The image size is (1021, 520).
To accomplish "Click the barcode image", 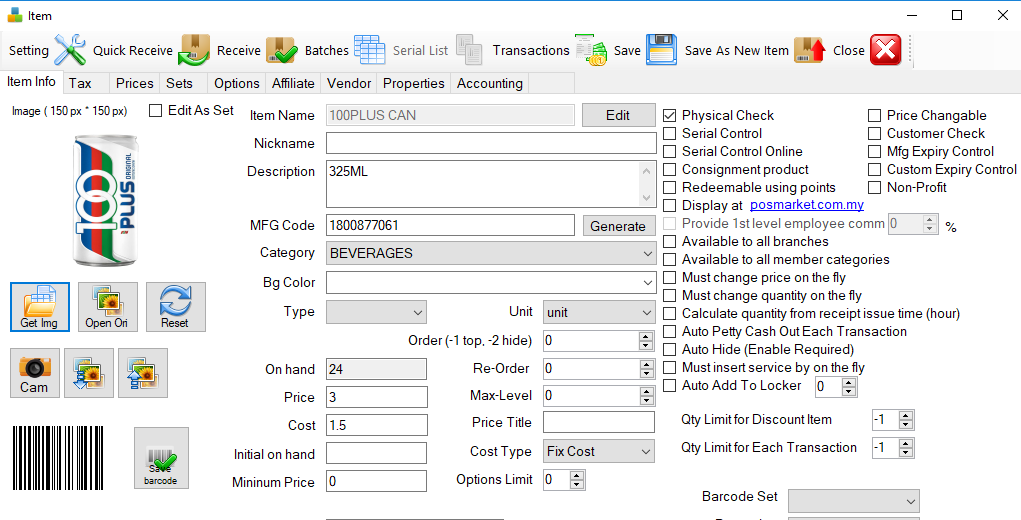I will point(57,458).
